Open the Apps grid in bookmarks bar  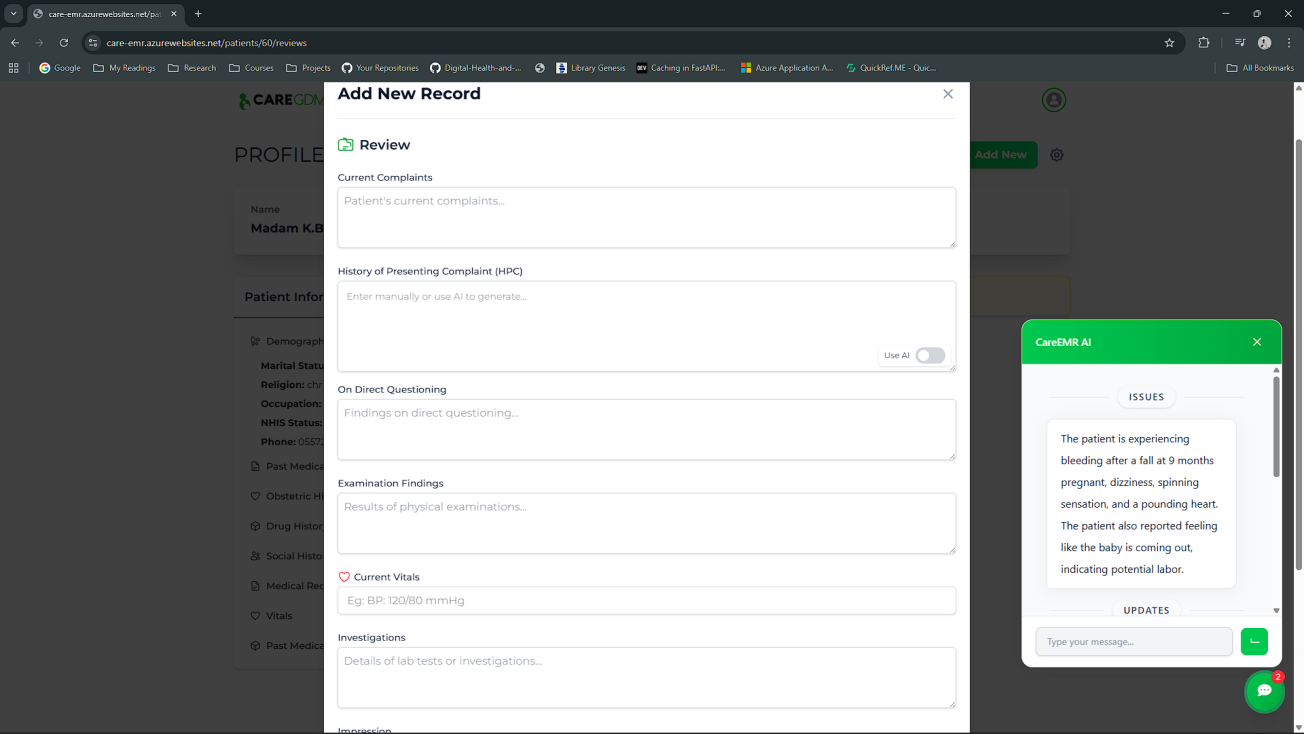(13, 68)
